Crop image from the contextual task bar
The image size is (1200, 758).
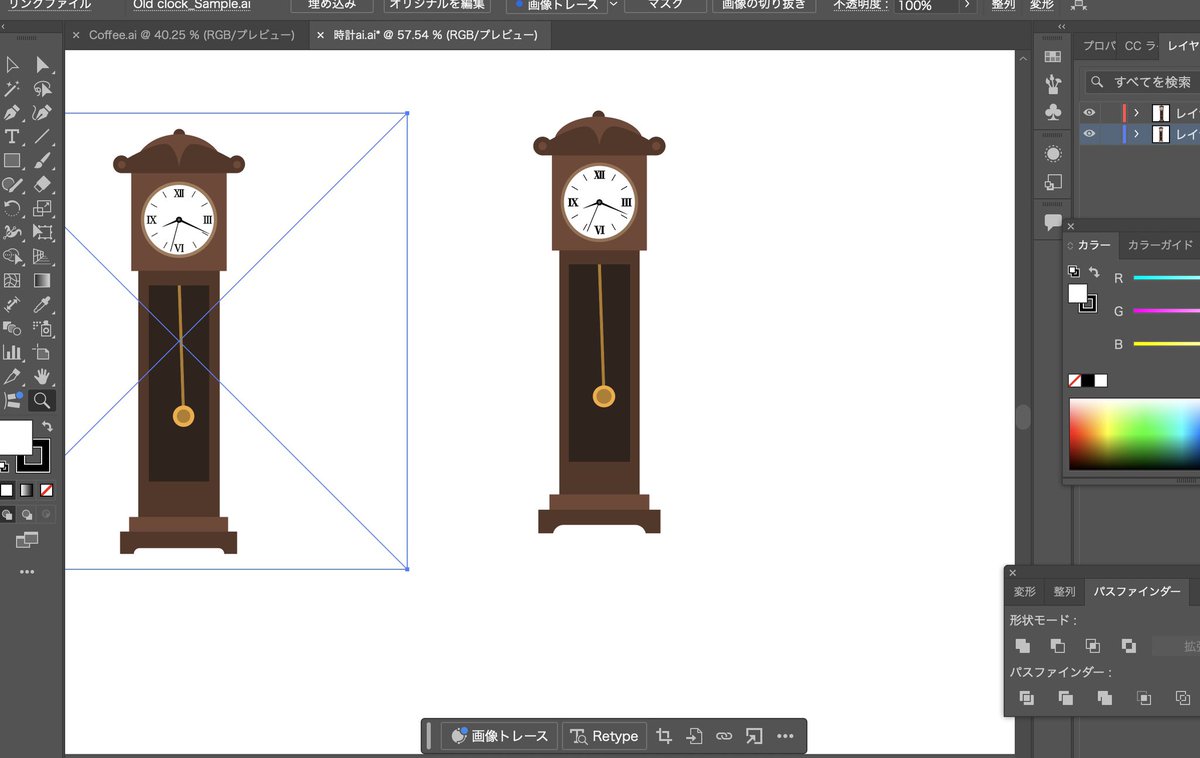tap(663, 736)
